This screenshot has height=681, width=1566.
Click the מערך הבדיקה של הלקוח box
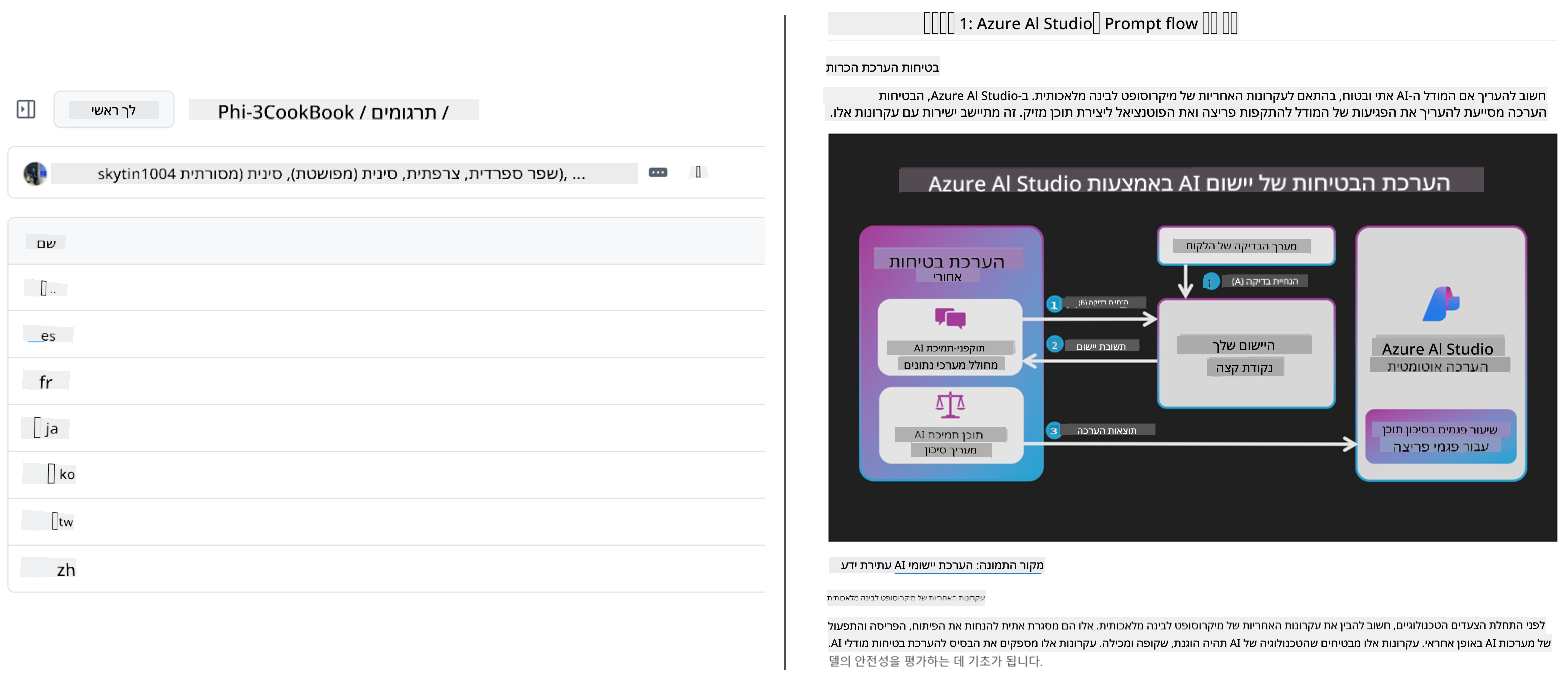pos(1246,245)
